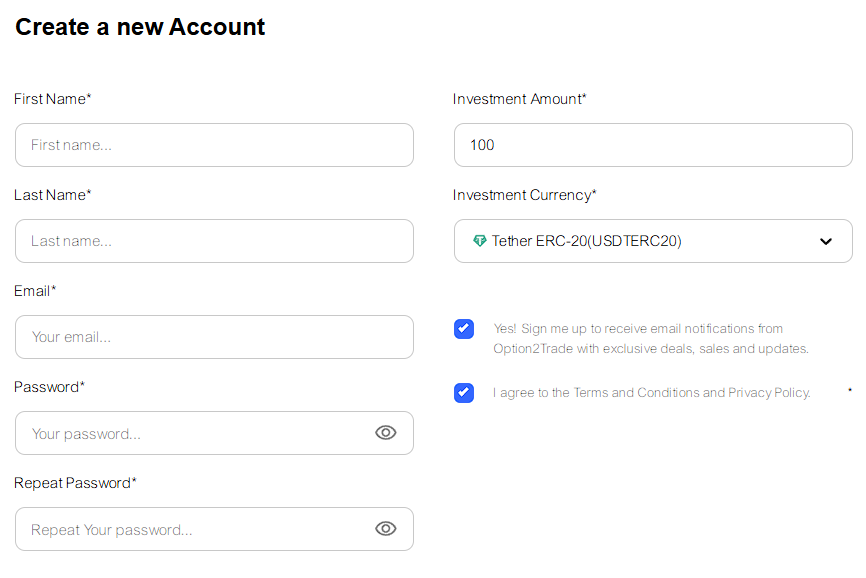Toggle visibility of Your password text
The image size is (866, 578).
click(386, 432)
